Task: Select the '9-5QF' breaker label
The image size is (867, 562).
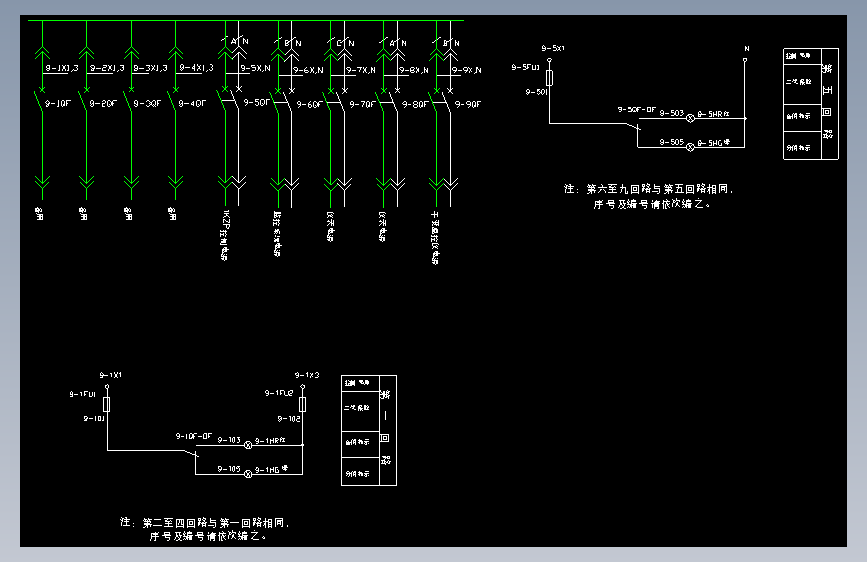Action: tap(257, 102)
